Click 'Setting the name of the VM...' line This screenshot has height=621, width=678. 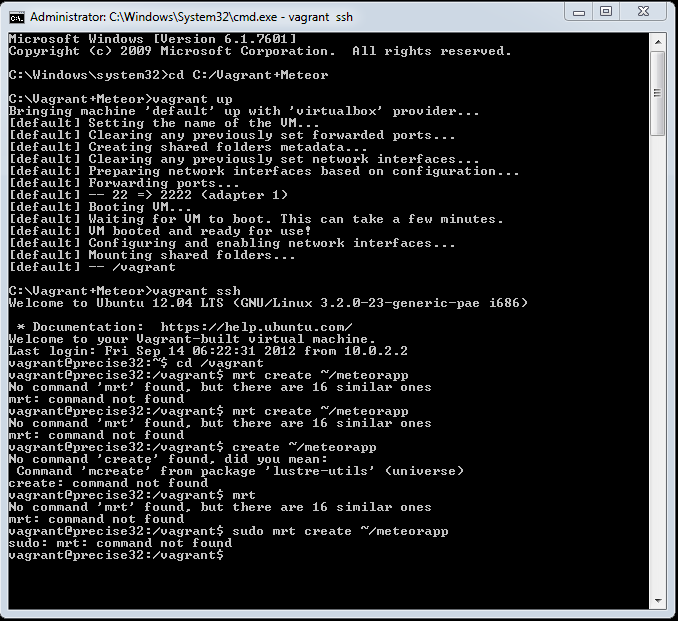pyautogui.click(x=164, y=123)
